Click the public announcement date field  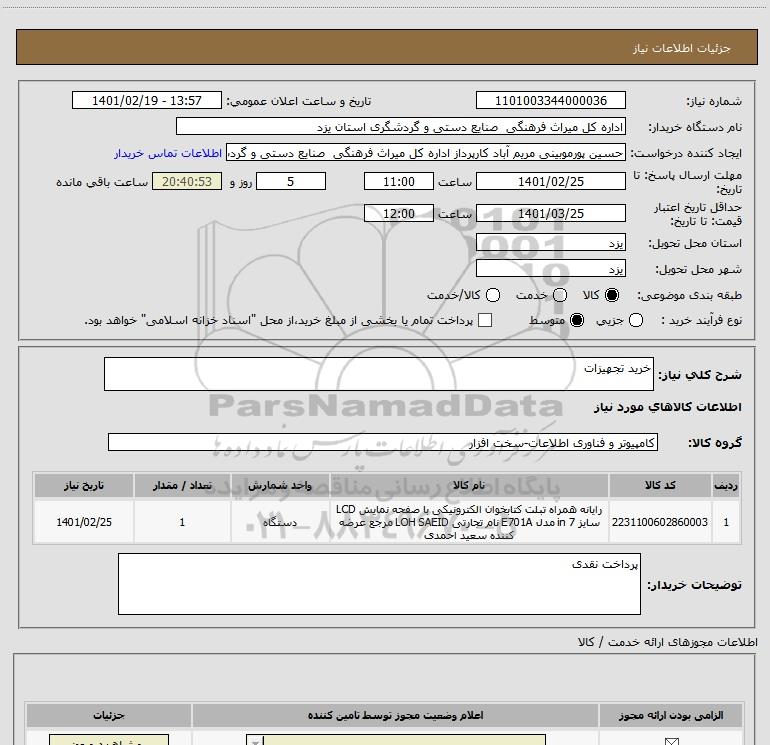(147, 100)
